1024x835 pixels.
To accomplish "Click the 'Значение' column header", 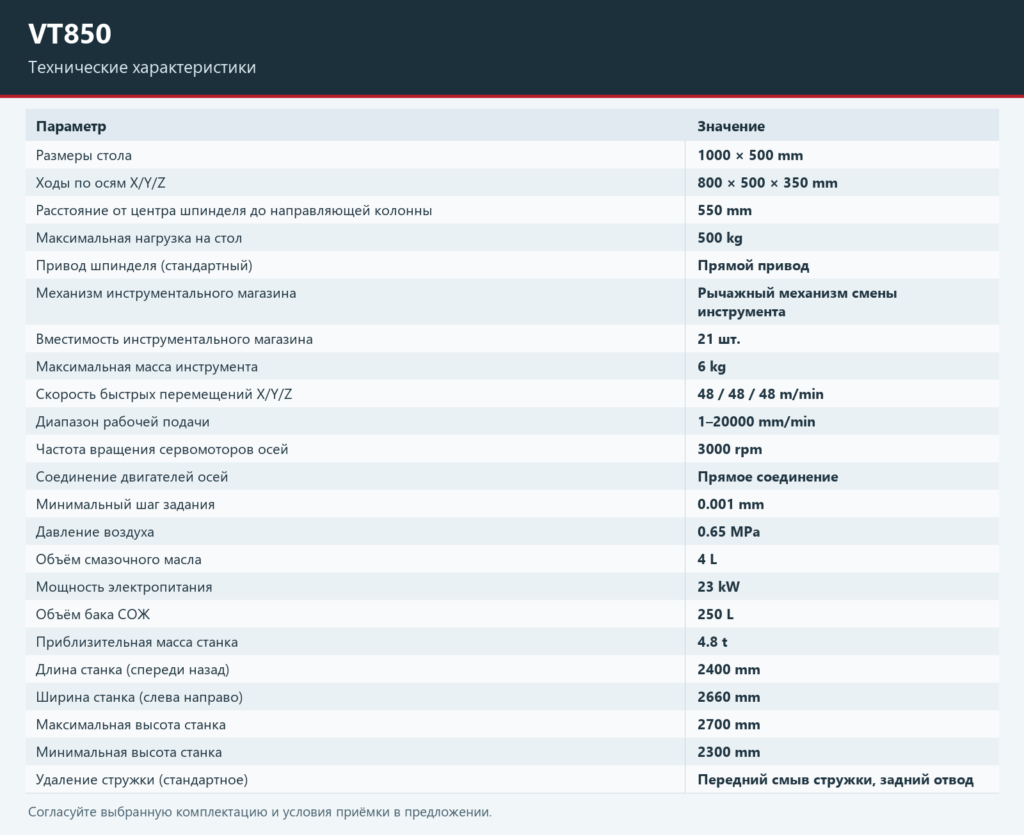I will coord(731,126).
